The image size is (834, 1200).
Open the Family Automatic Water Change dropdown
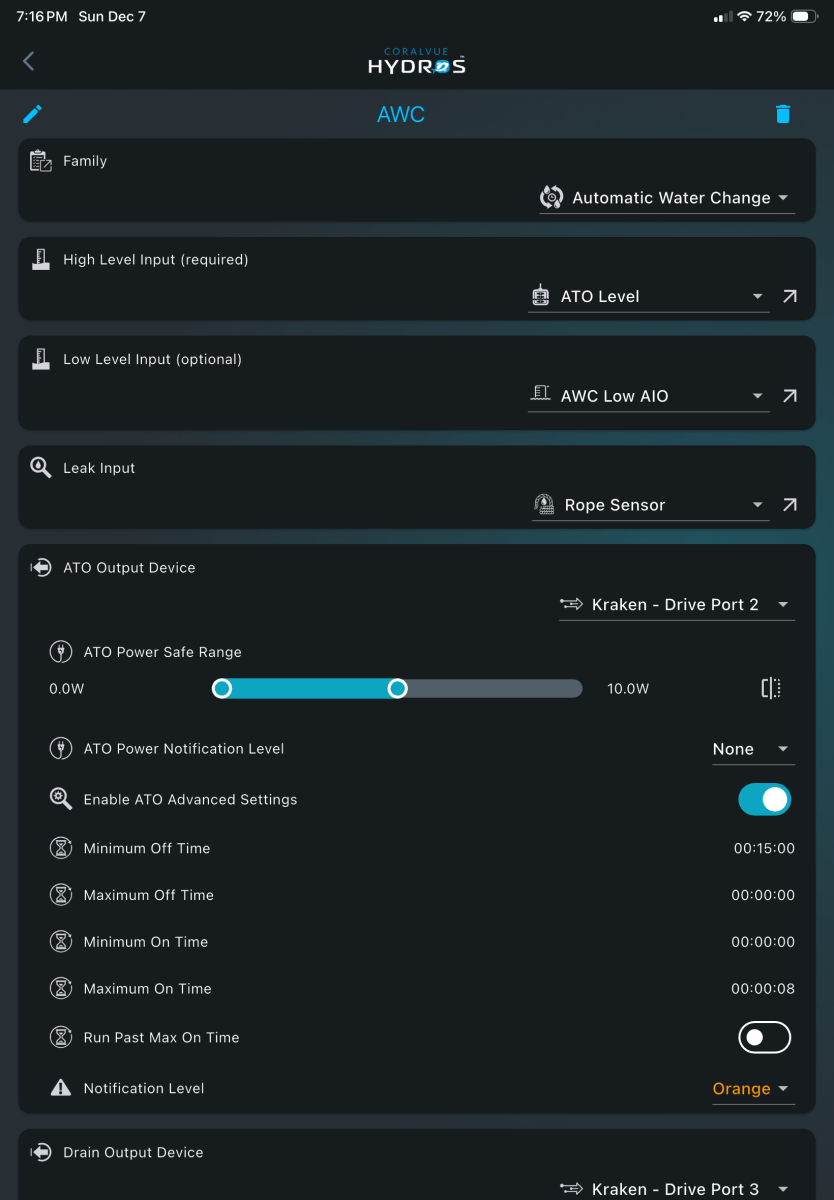point(667,198)
